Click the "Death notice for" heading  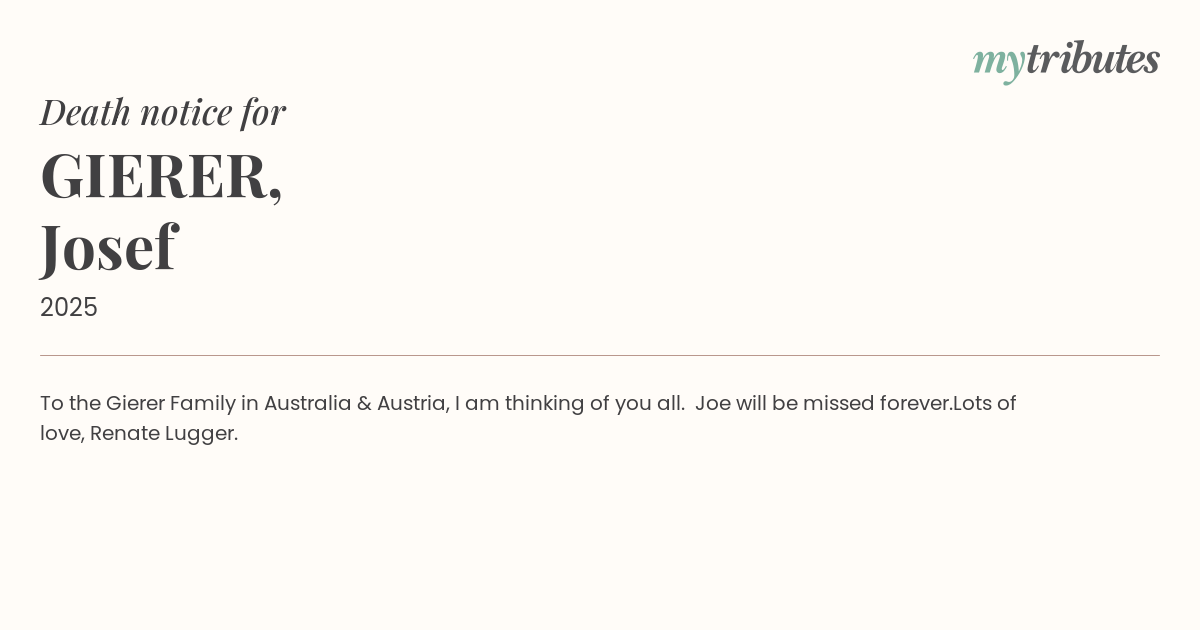pyautogui.click(x=163, y=112)
